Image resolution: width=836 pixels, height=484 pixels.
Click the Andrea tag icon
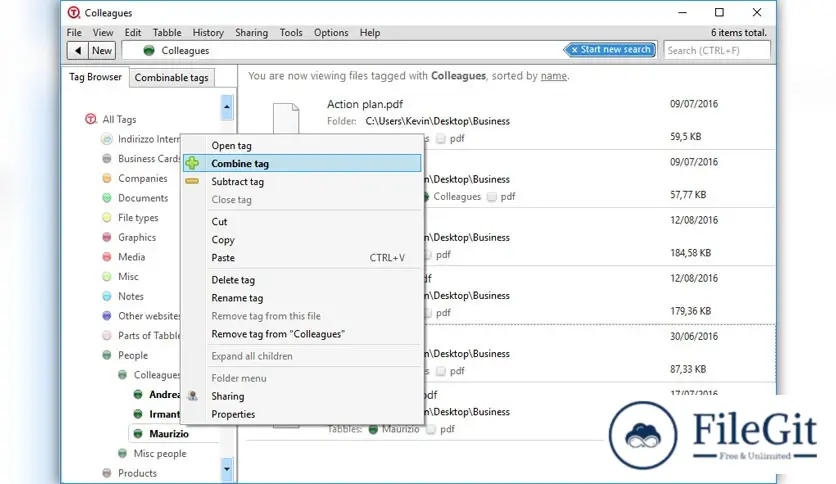coord(138,395)
